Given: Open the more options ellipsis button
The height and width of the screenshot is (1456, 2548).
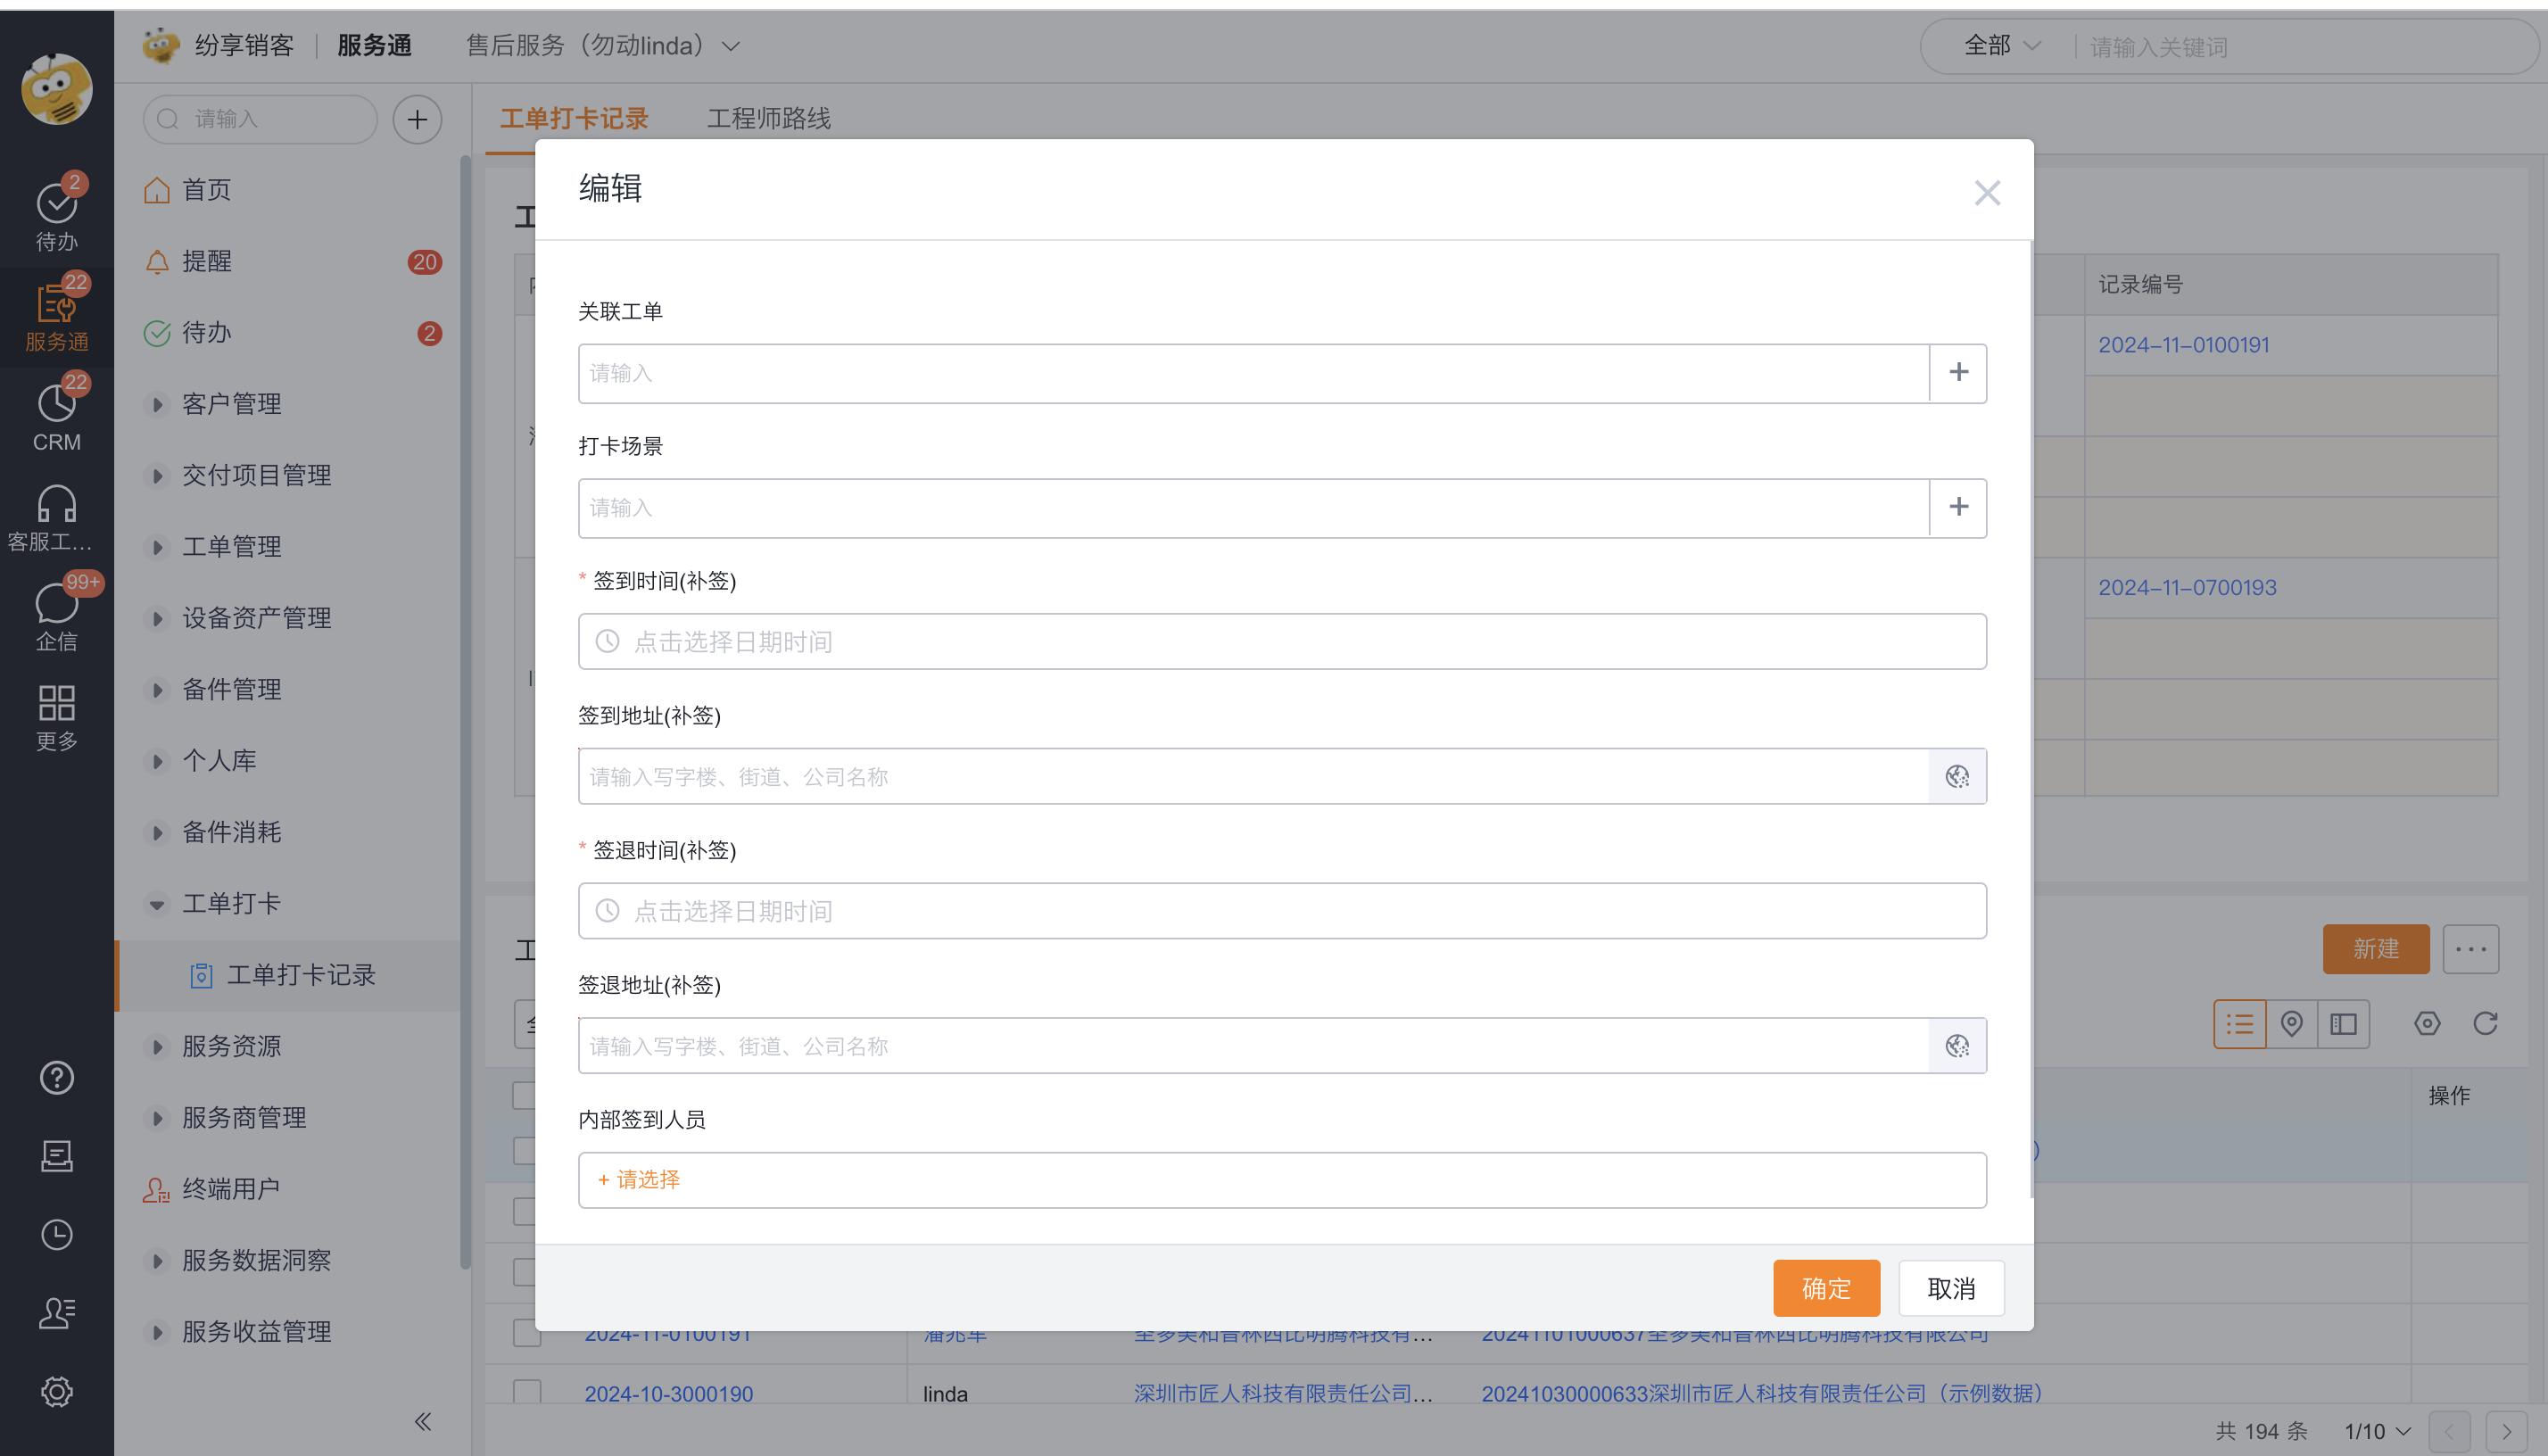Looking at the screenshot, I should 2470,949.
